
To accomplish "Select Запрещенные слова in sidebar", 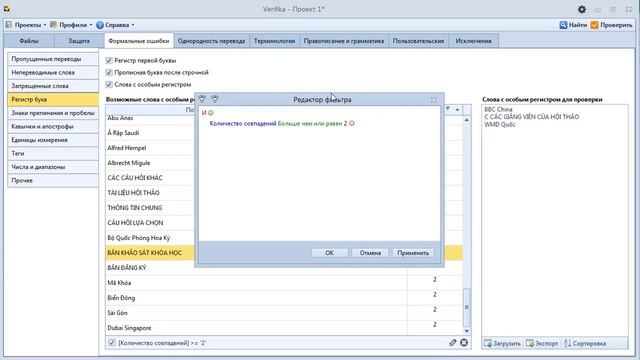I will click(53, 86).
